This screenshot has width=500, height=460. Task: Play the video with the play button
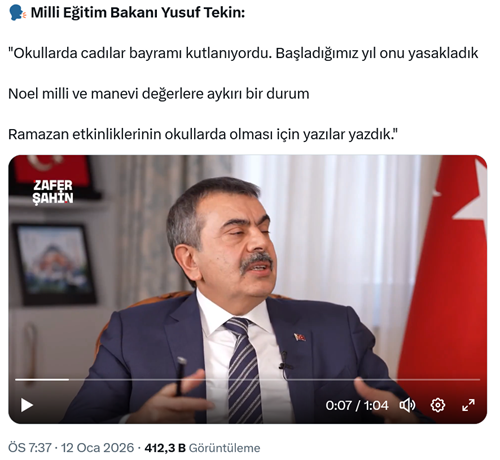click(27, 405)
